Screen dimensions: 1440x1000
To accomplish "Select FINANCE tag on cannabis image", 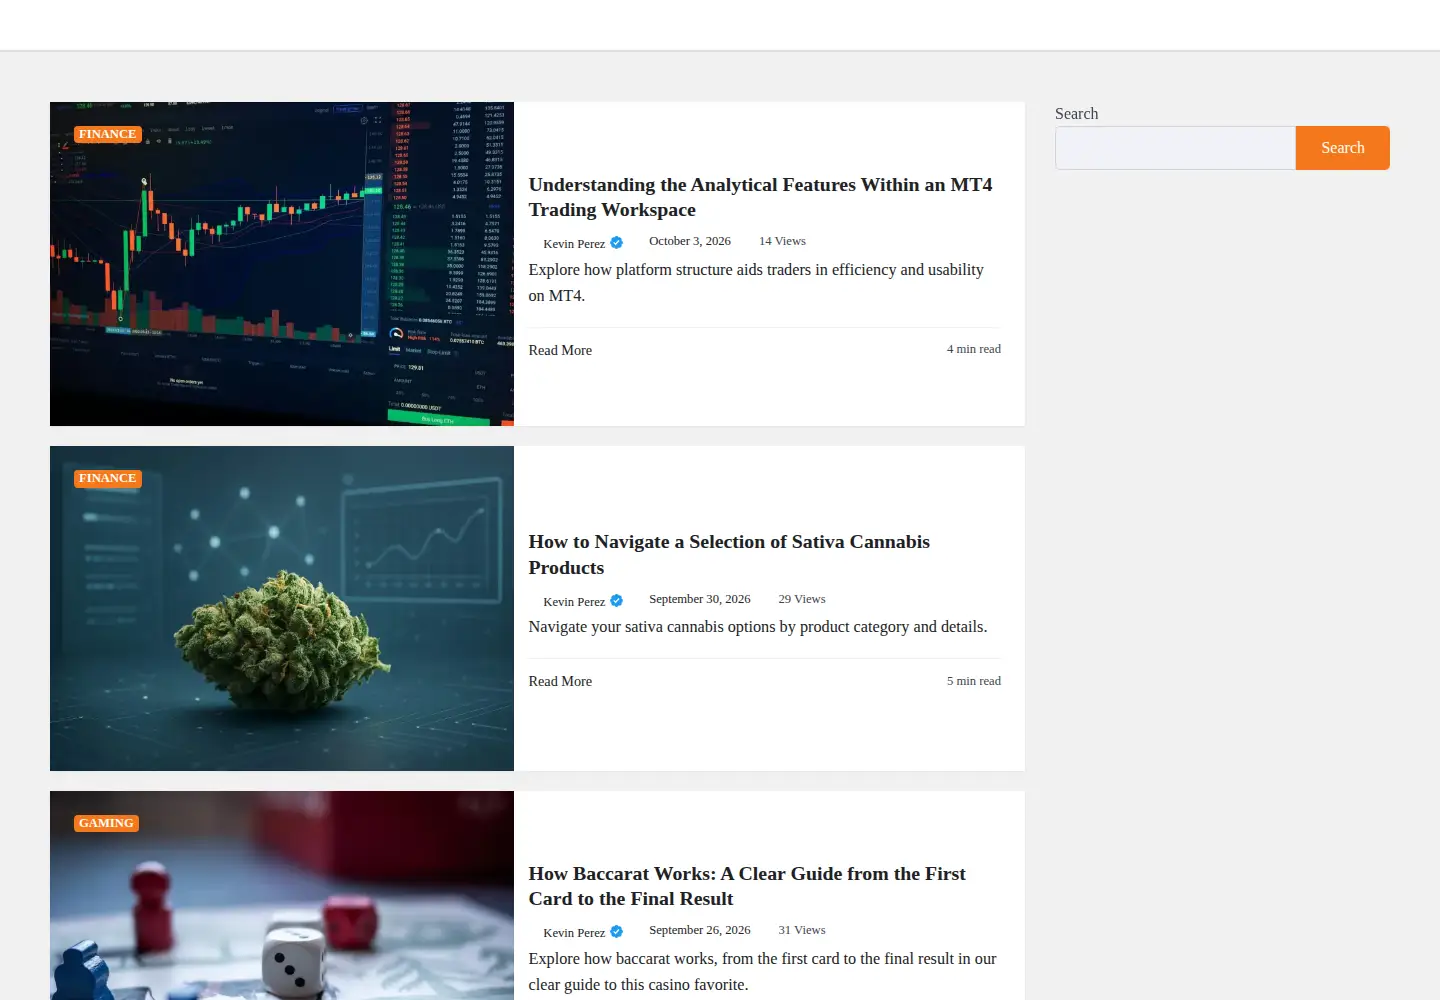I will click(107, 478).
